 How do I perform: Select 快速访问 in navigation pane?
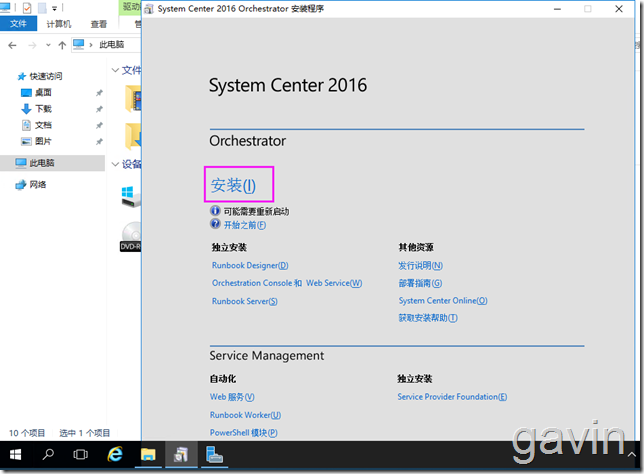[46, 76]
